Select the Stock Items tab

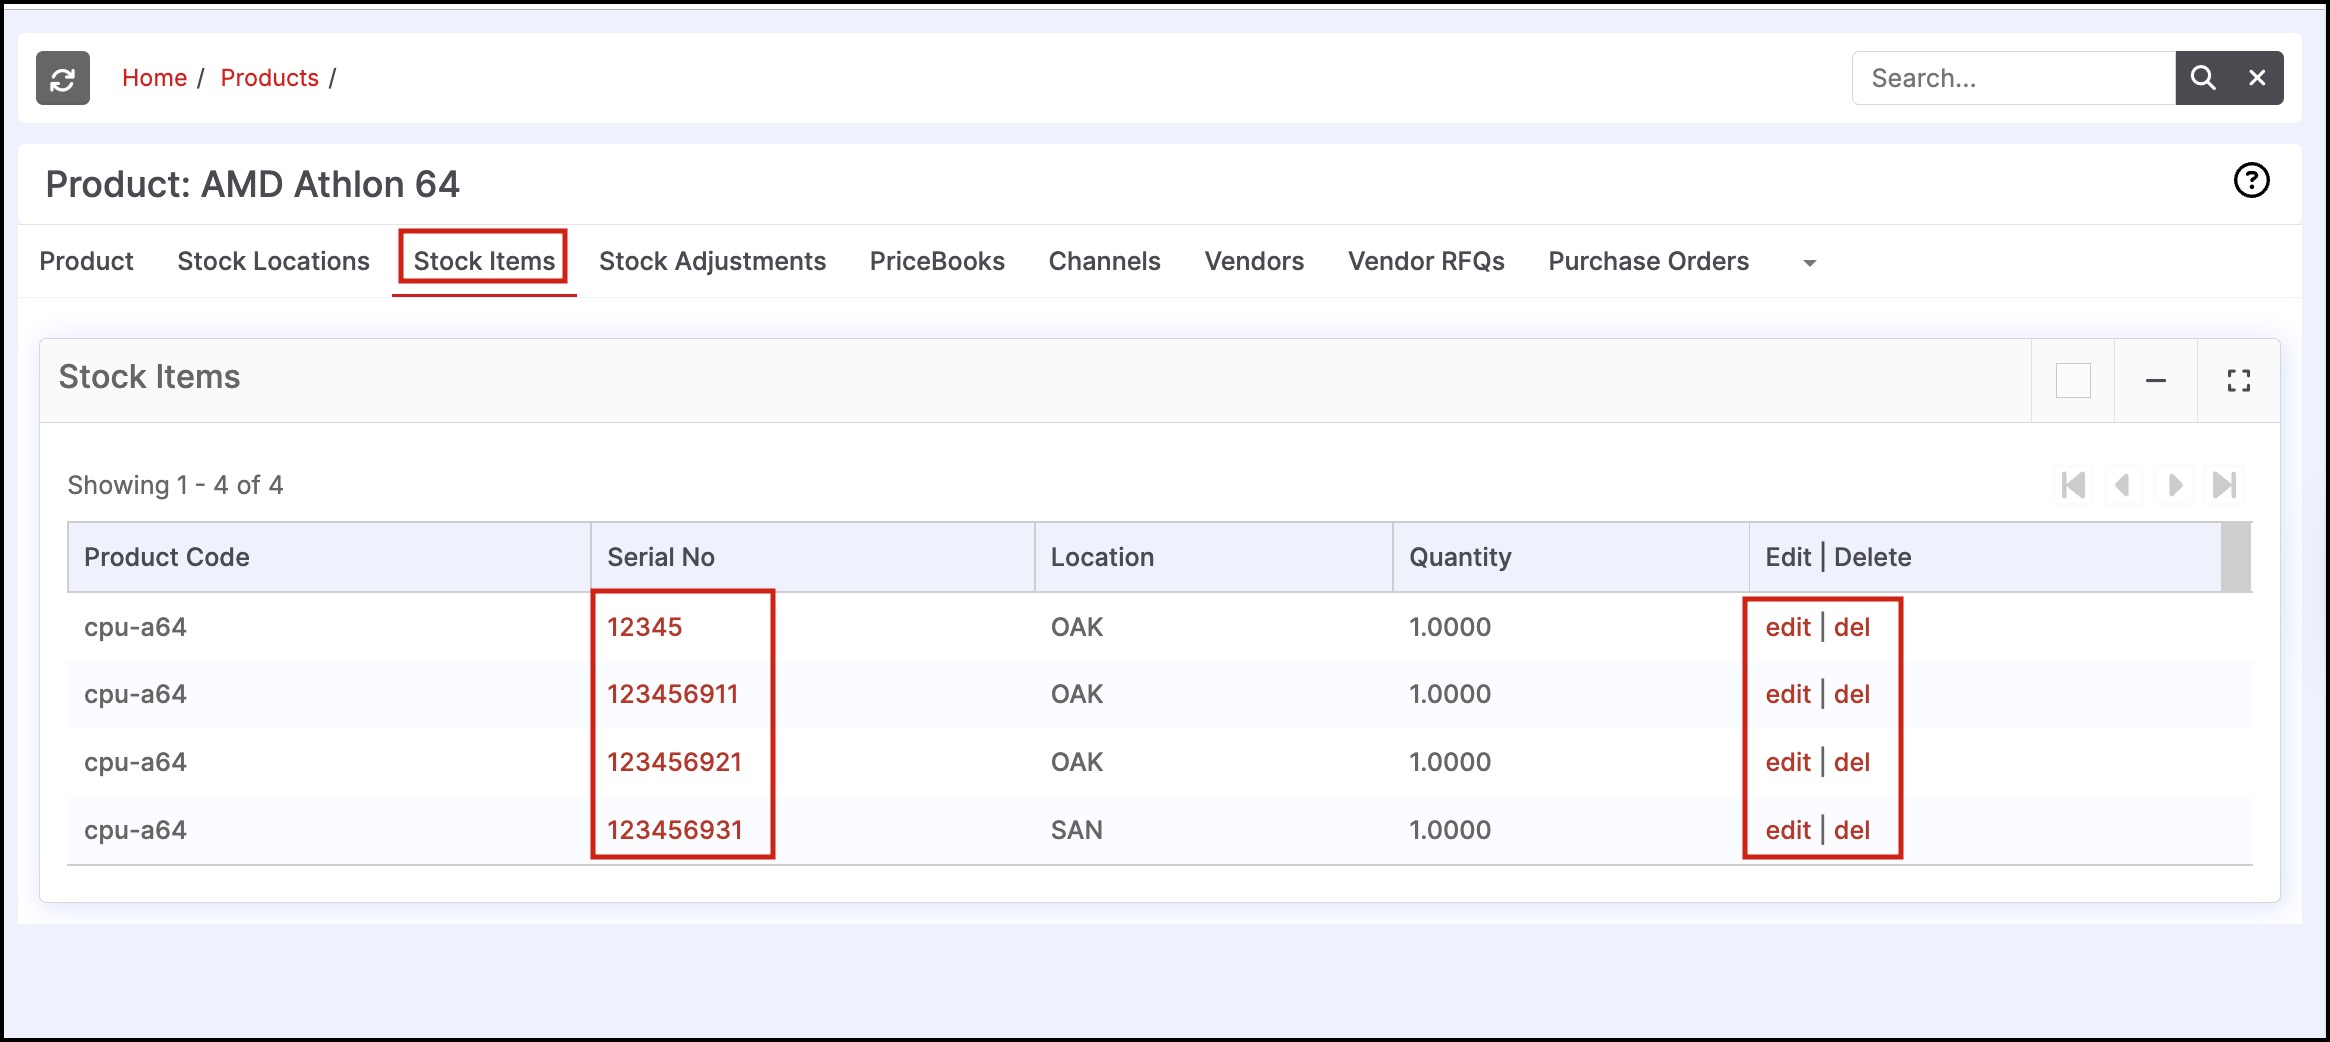click(484, 261)
